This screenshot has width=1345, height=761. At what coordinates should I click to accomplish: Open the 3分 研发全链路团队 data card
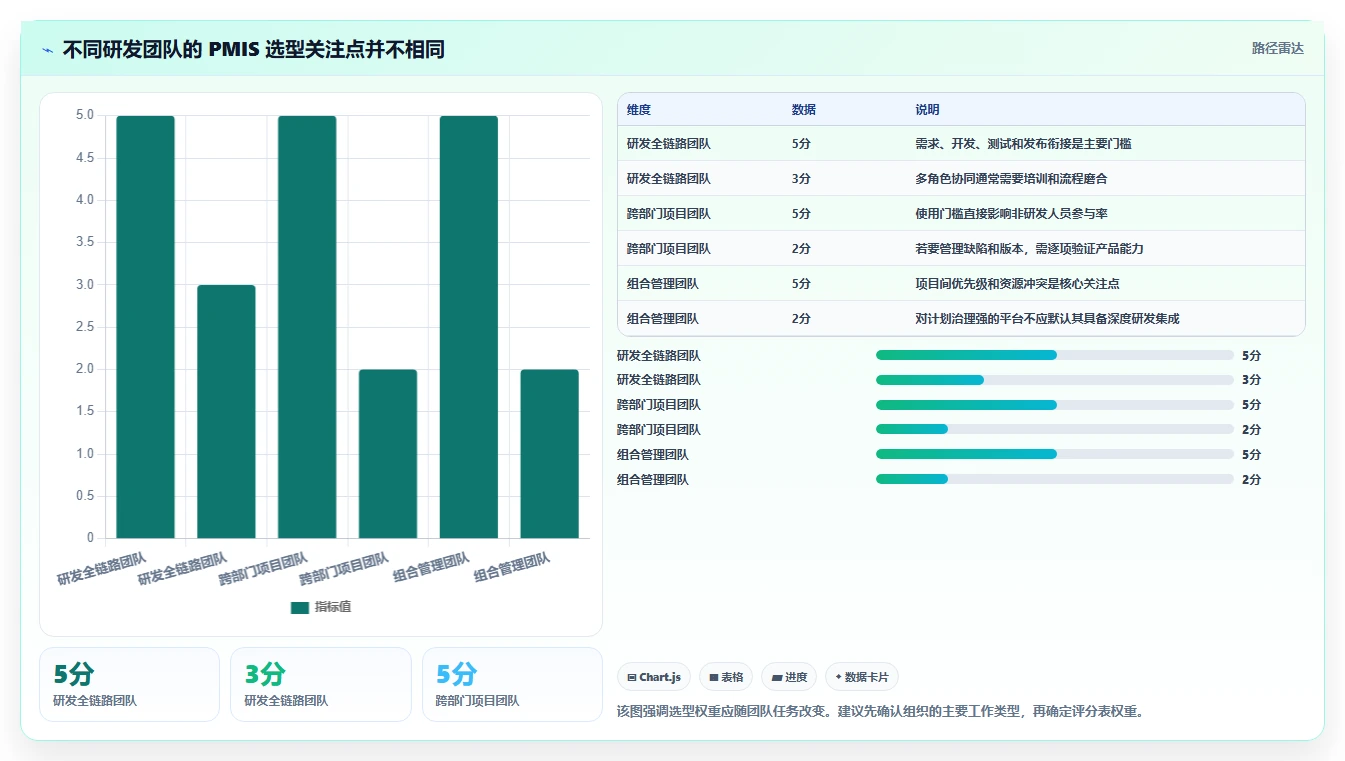pos(321,684)
